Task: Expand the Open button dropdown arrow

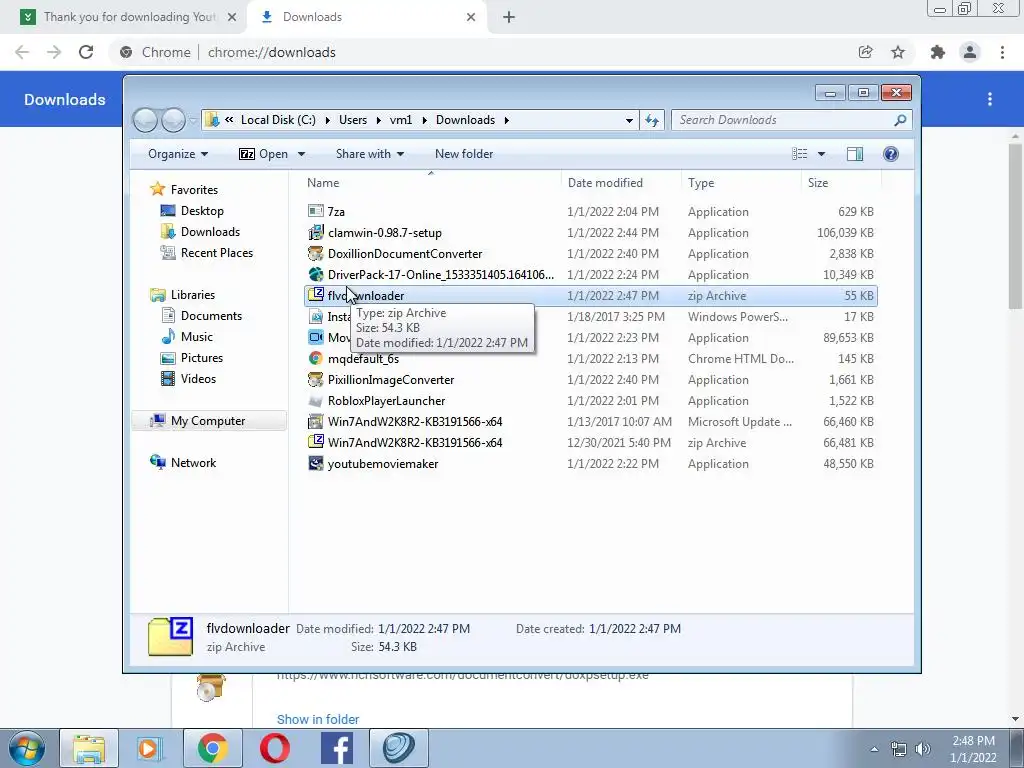Action: 301,154
